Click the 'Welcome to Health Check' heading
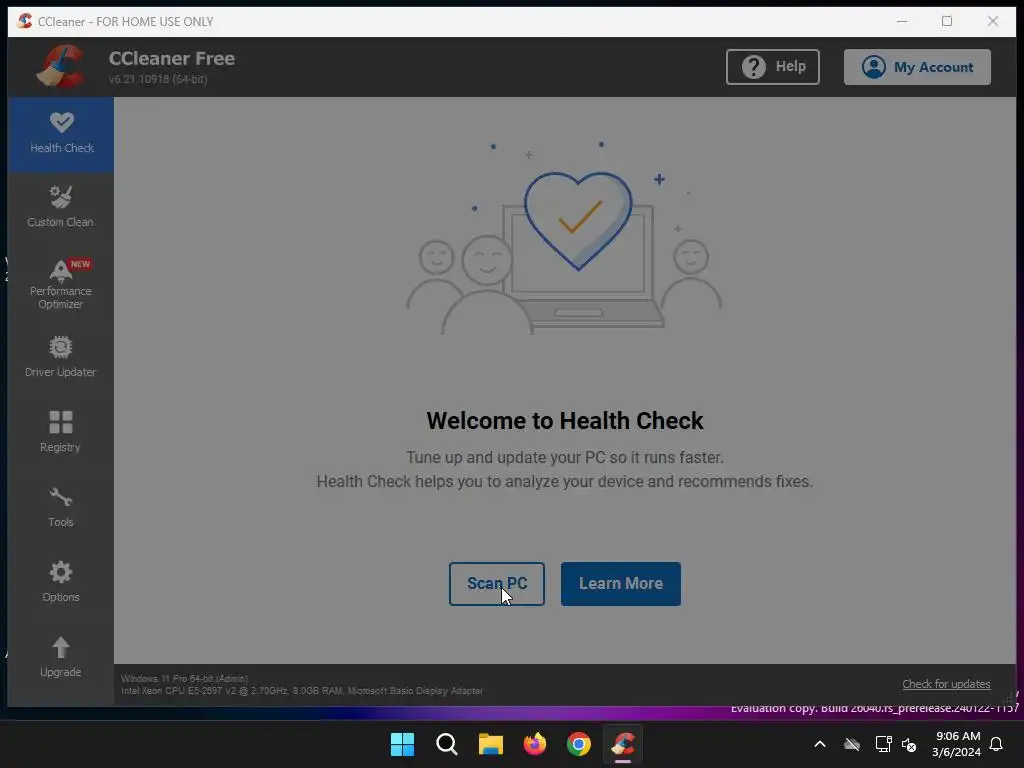The width and height of the screenshot is (1024, 768). tap(565, 421)
